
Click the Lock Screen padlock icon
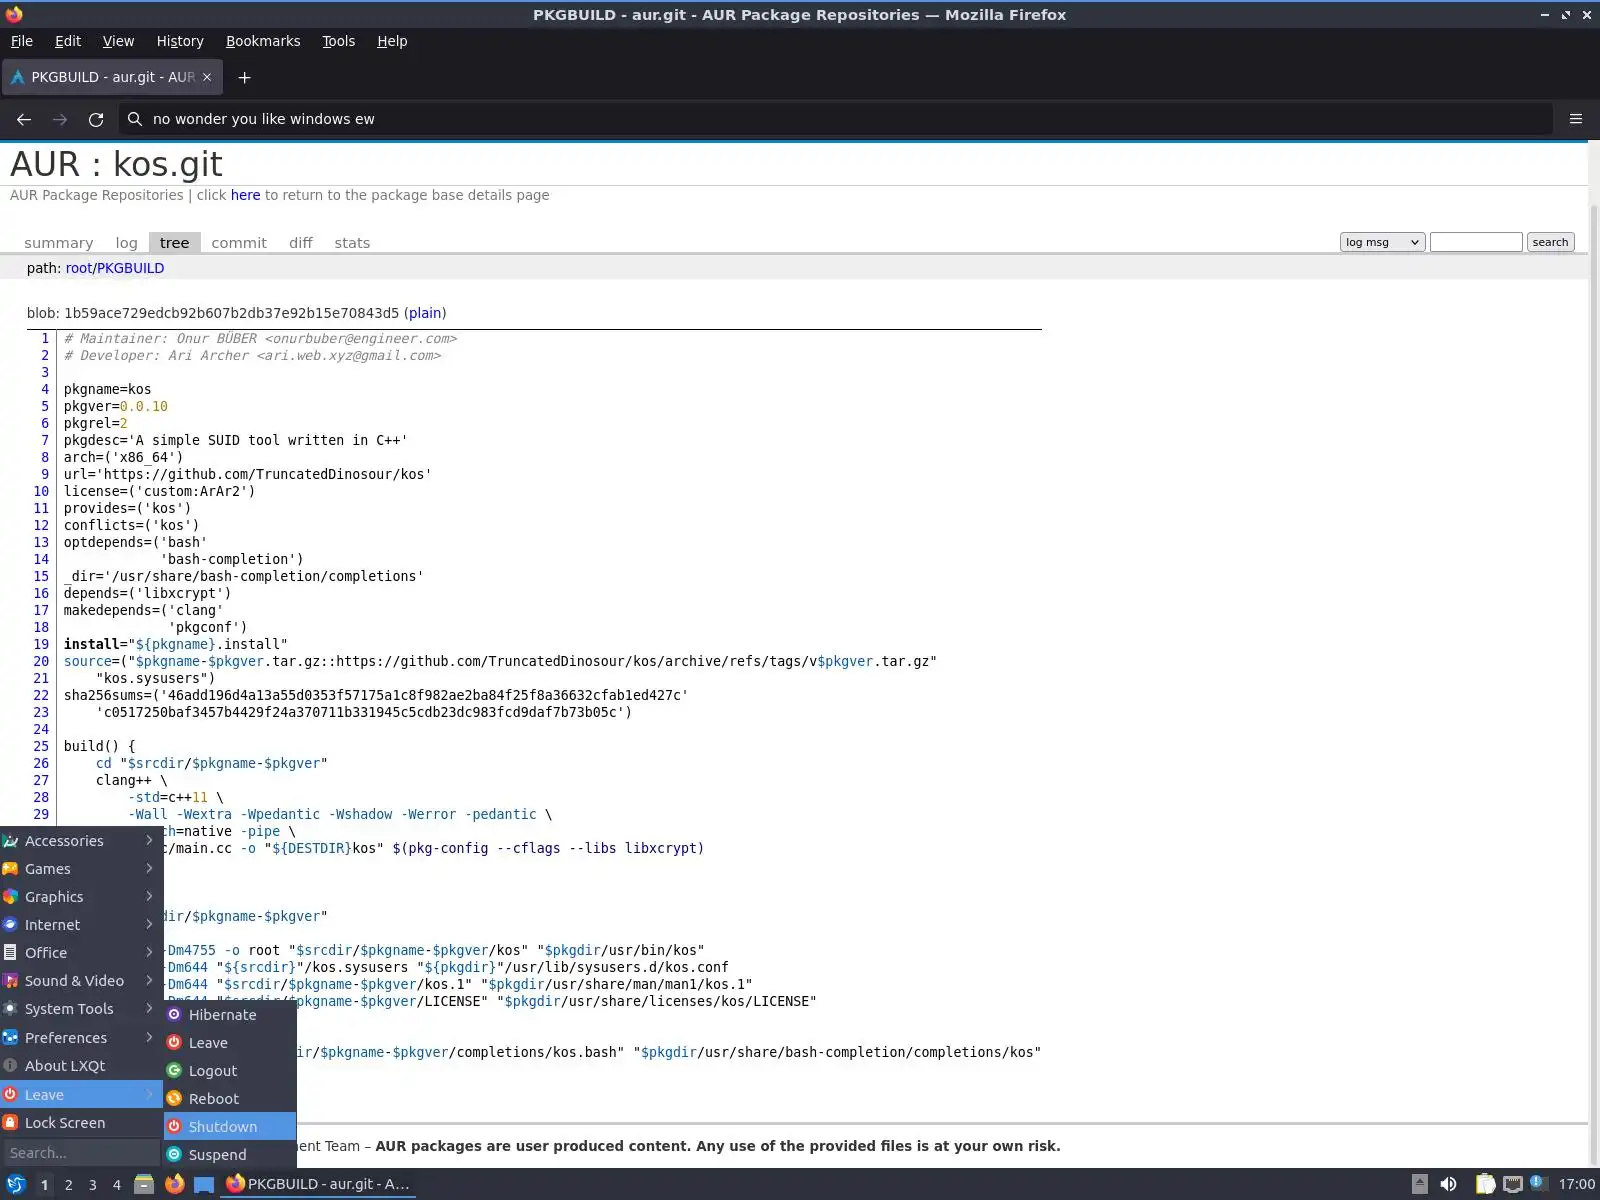point(10,1122)
